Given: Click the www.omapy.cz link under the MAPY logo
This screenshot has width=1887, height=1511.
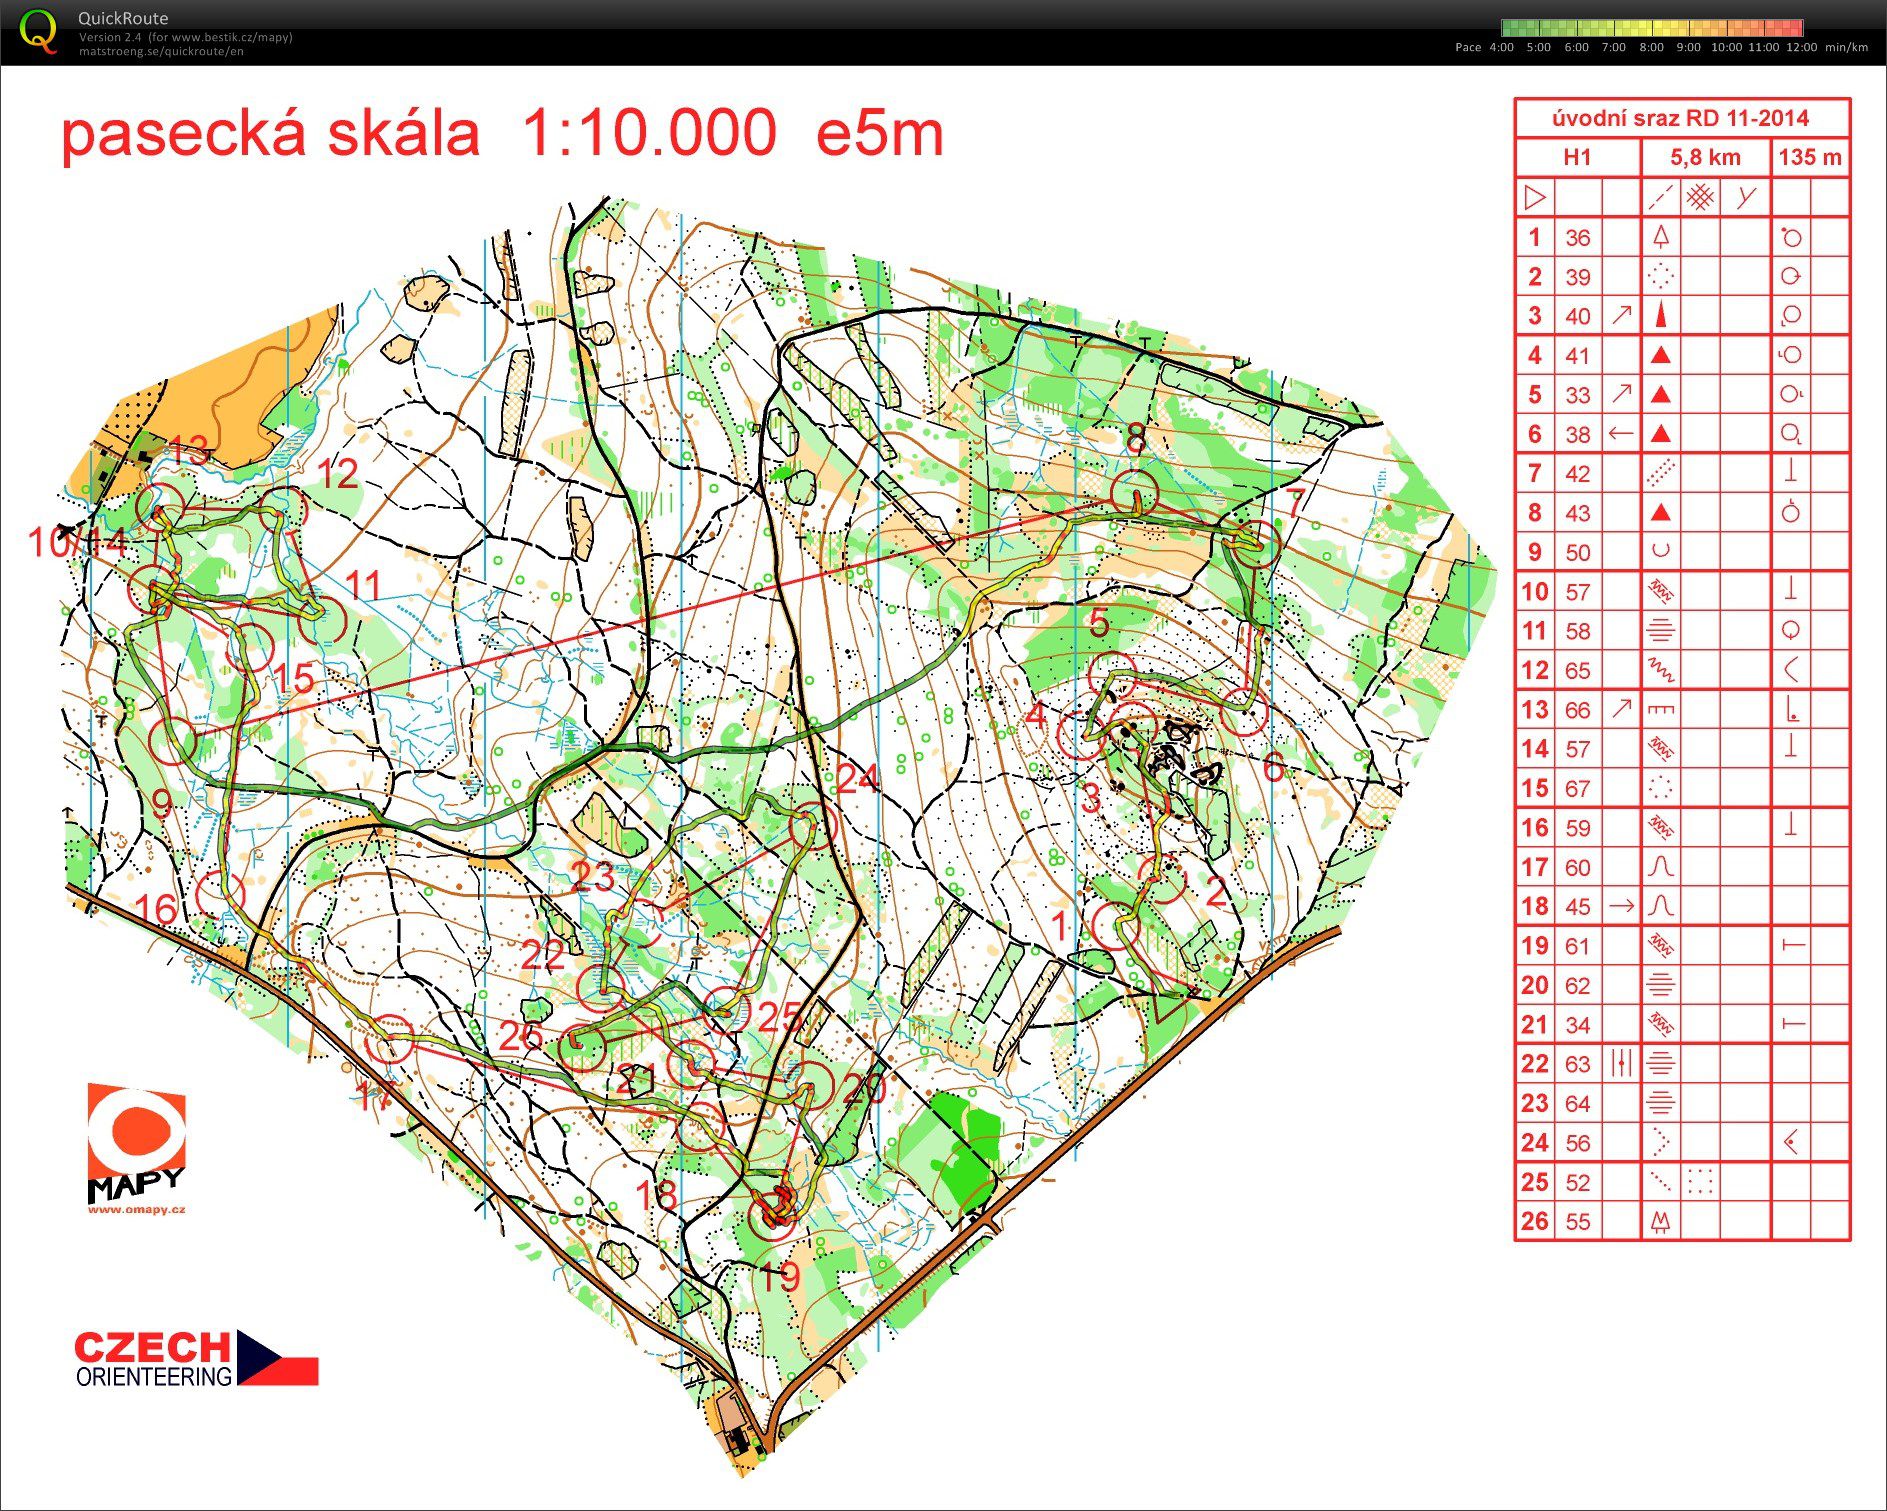Looking at the screenshot, I should pos(137,1209).
